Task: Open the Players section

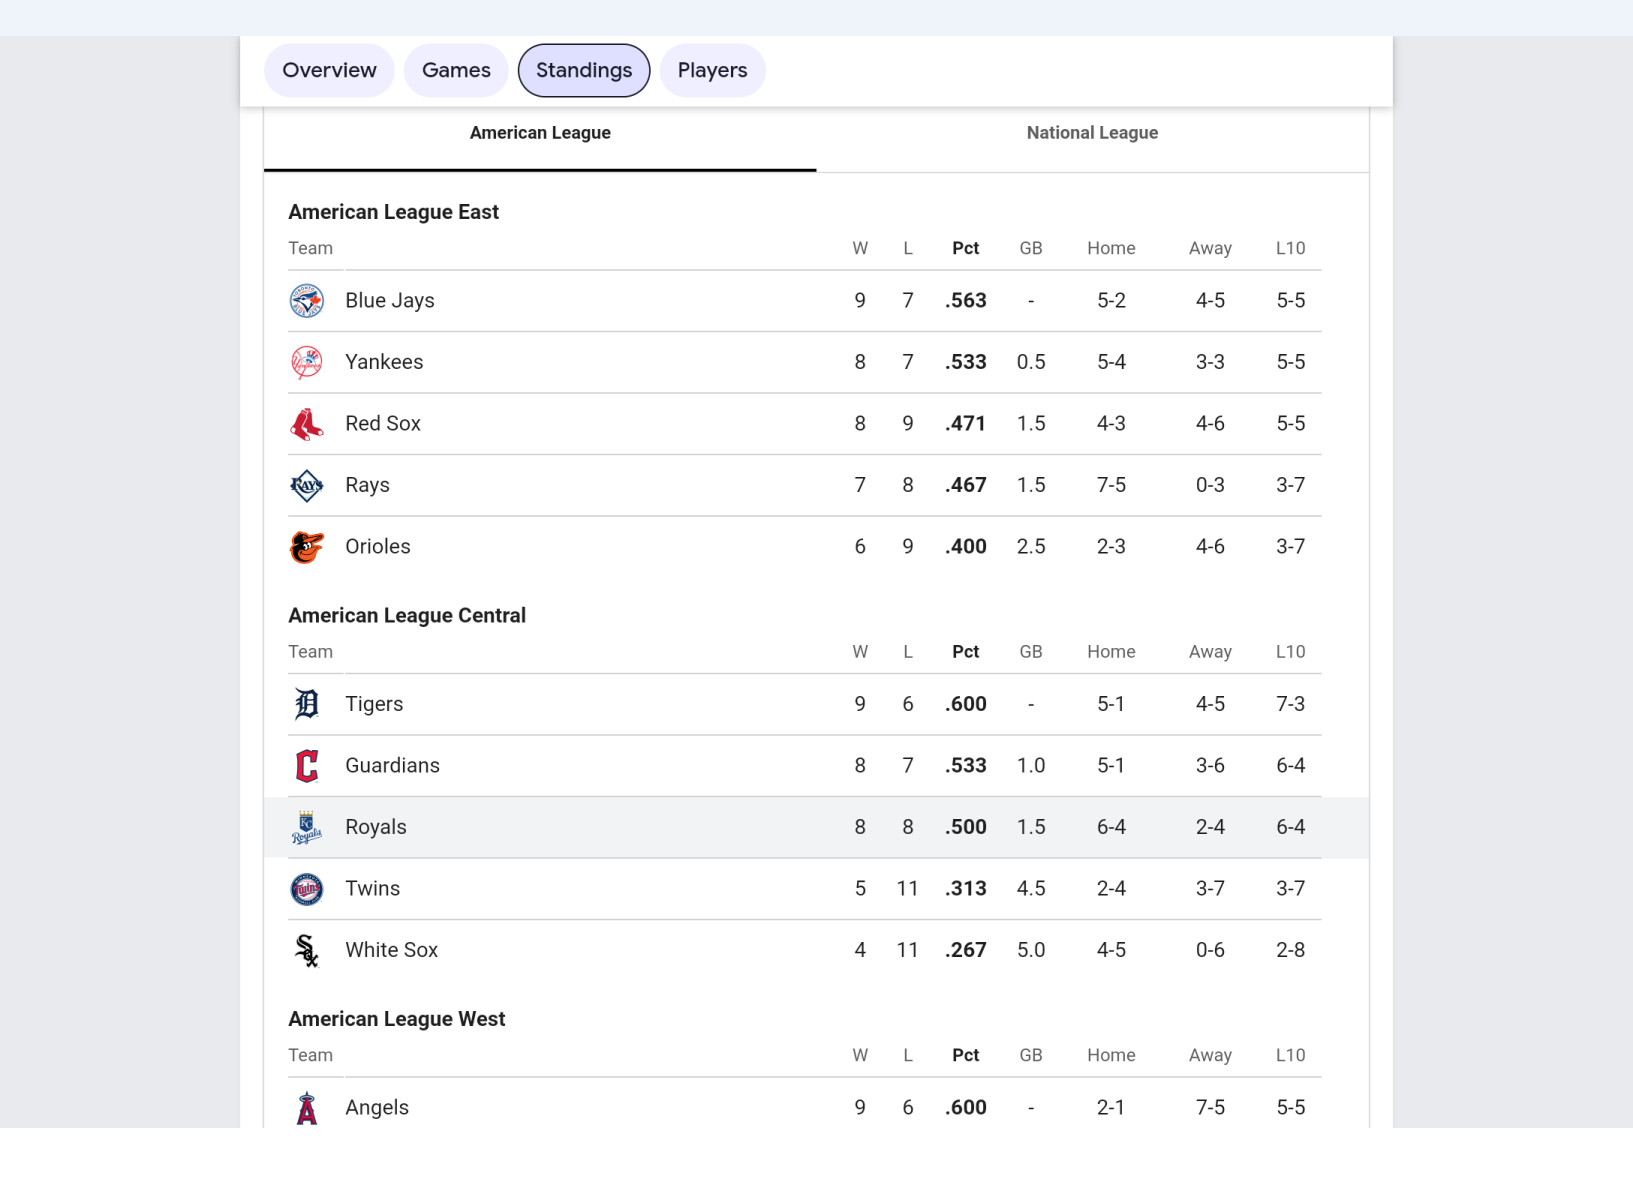Action: point(712,70)
